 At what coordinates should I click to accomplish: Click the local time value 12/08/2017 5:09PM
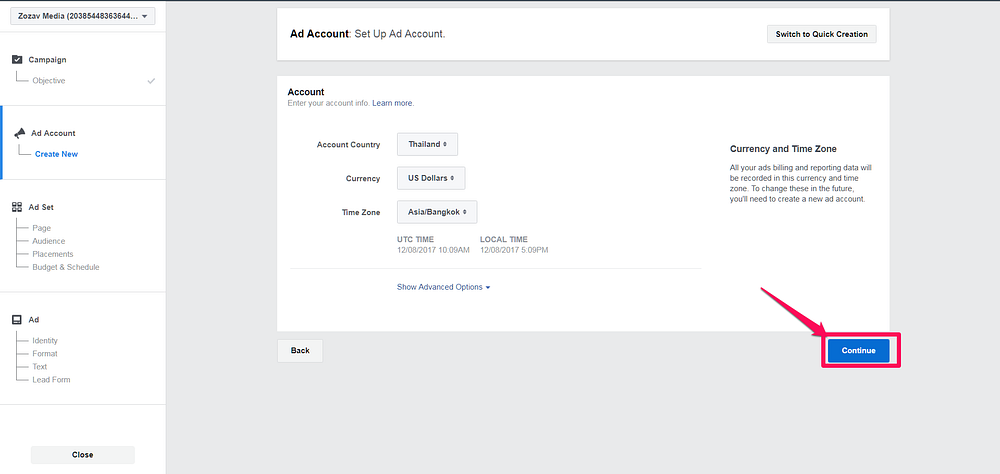pyautogui.click(x=514, y=250)
